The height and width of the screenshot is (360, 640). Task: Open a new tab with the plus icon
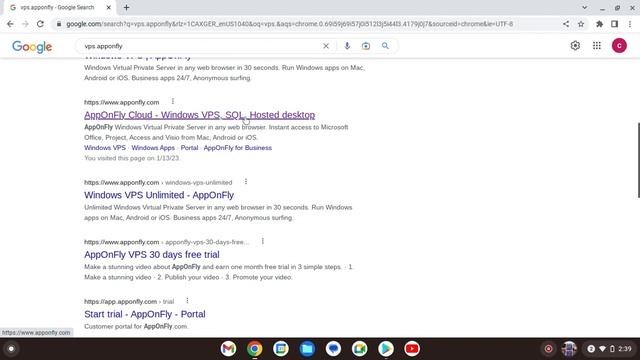[127, 7]
